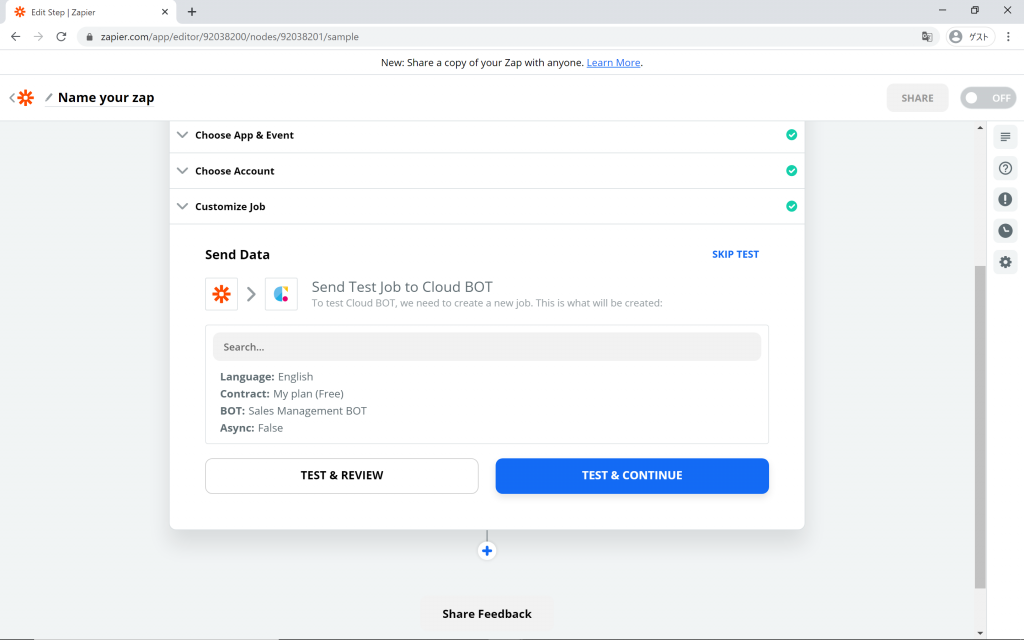Screen dimensions: 1024x640
Task: Click the Zapier logo home icon
Action: tap(25, 98)
